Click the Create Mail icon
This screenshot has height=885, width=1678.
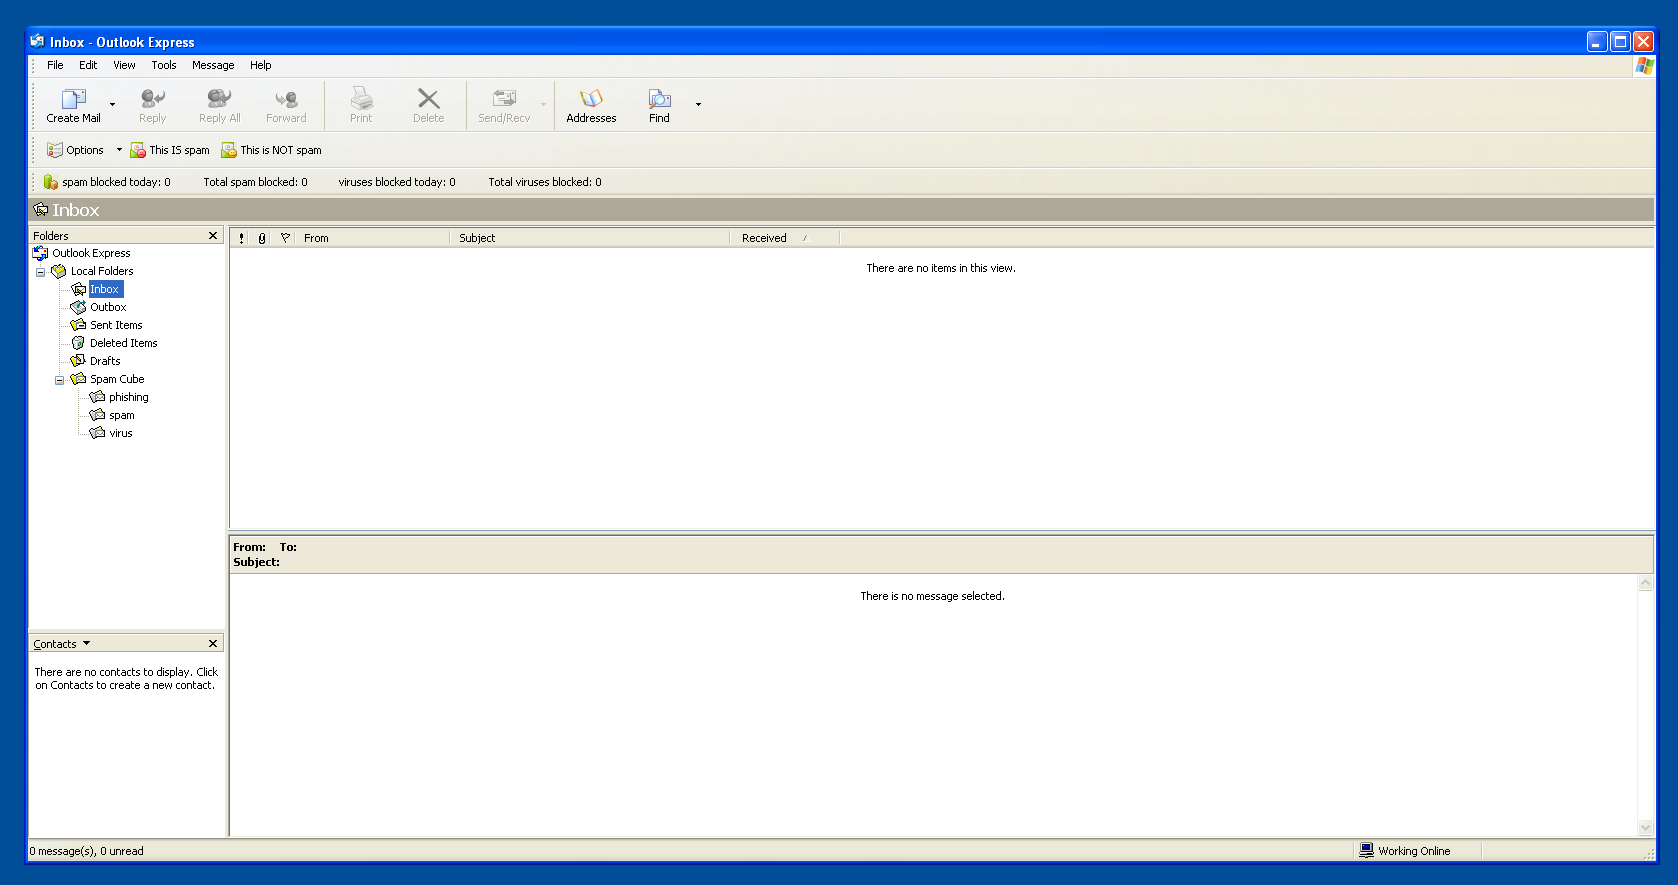click(x=73, y=99)
